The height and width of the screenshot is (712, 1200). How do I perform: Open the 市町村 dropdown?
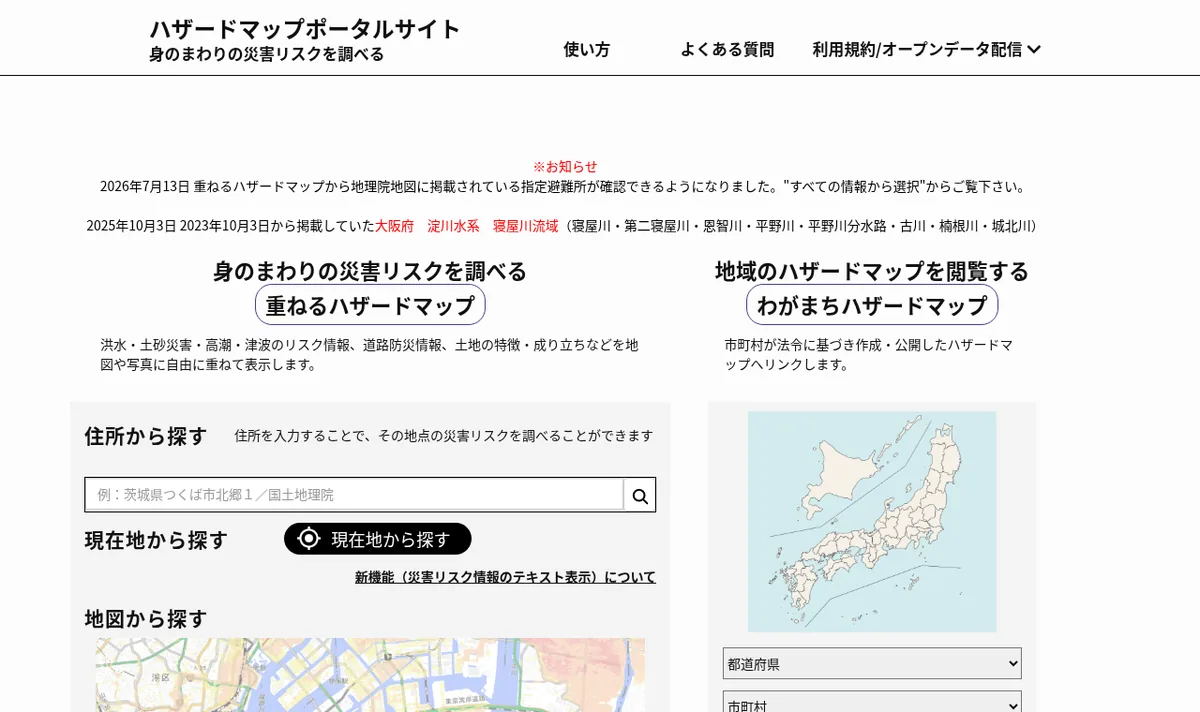(x=872, y=702)
